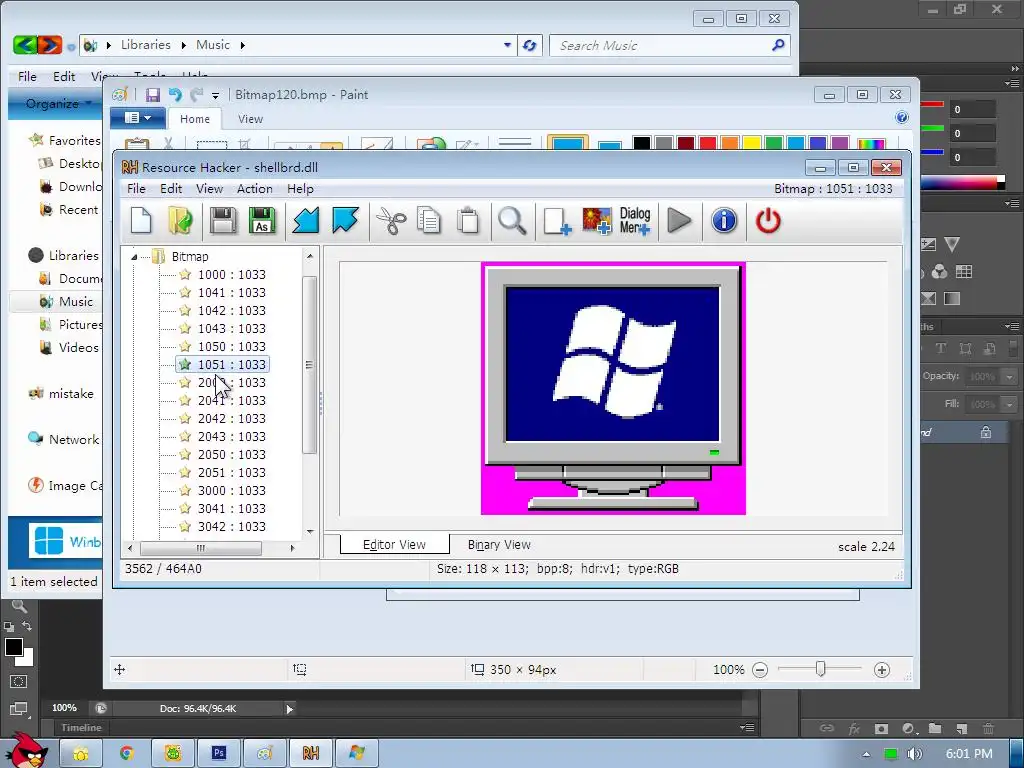Select bitmap resource 1000 : 1033

pos(232,275)
